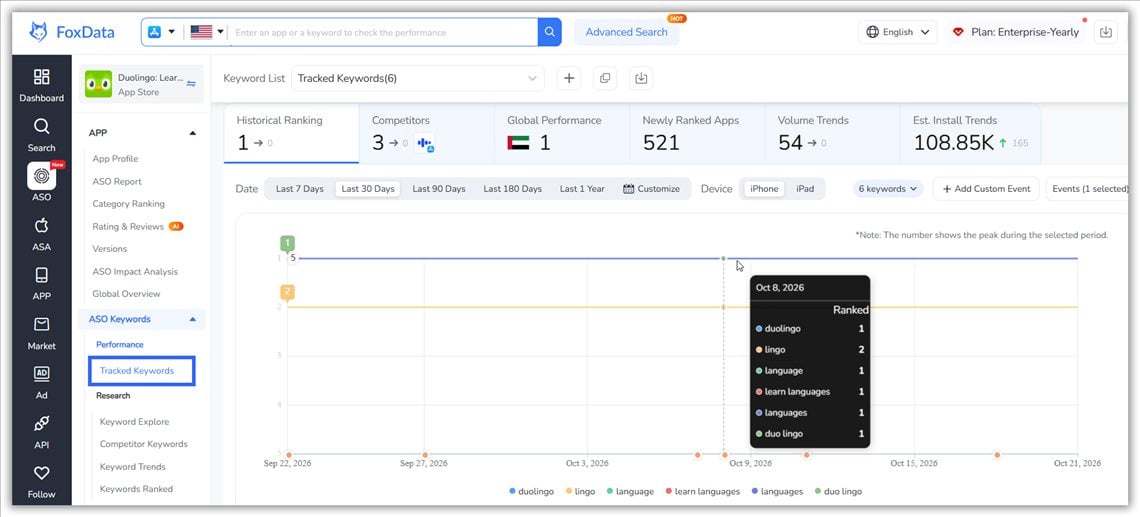Switch device to iPhone

pos(763,188)
